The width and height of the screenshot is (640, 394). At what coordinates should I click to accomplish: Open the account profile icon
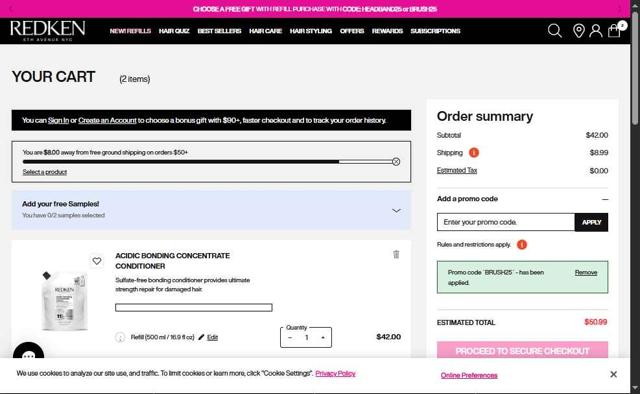pyautogui.click(x=596, y=31)
